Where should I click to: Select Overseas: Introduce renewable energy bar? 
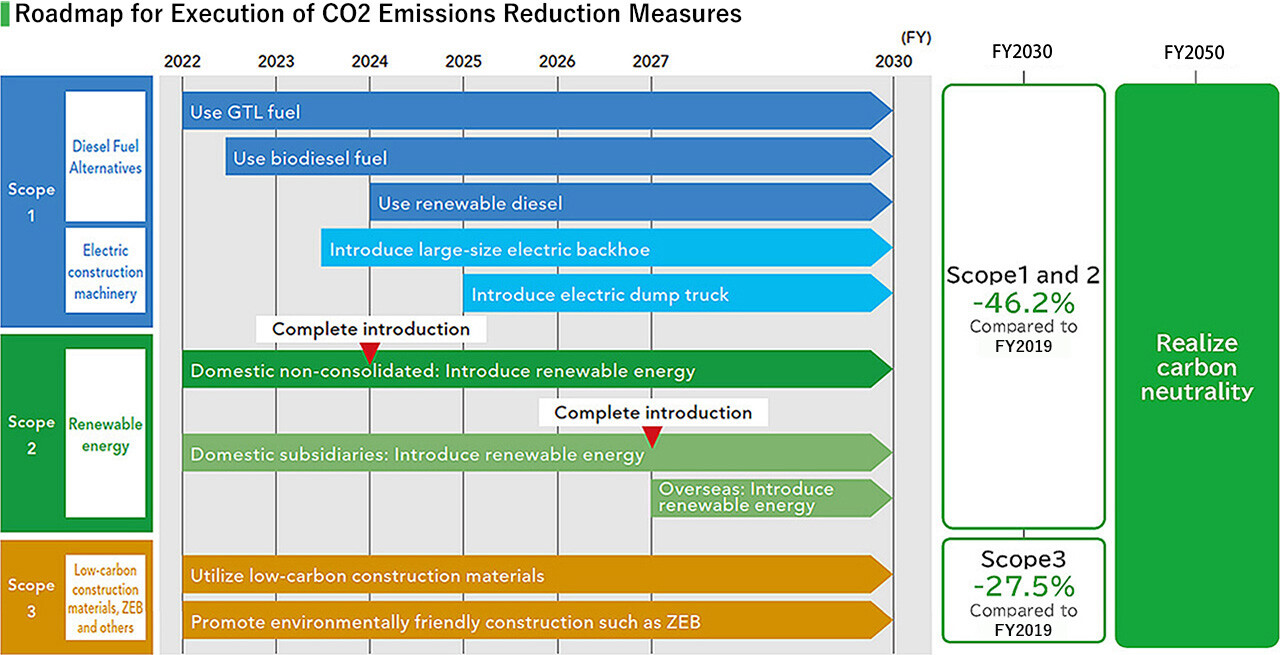770,497
